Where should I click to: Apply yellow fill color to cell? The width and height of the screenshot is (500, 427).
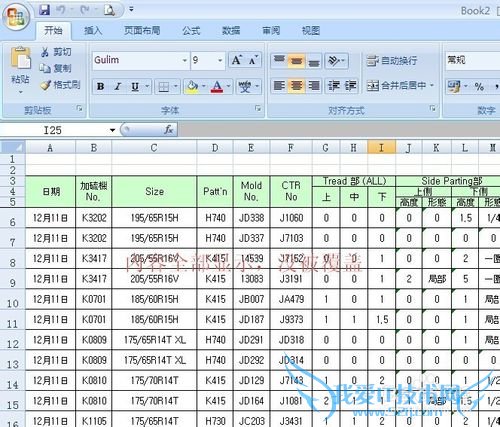tap(192, 87)
